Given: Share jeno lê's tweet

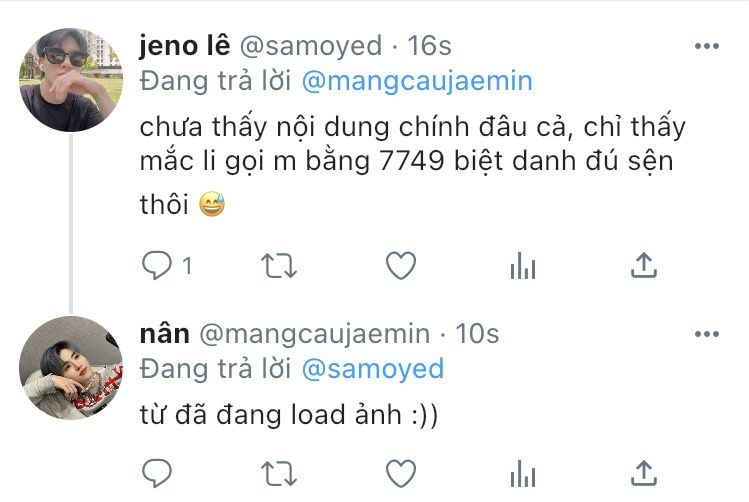Looking at the screenshot, I should [x=644, y=265].
